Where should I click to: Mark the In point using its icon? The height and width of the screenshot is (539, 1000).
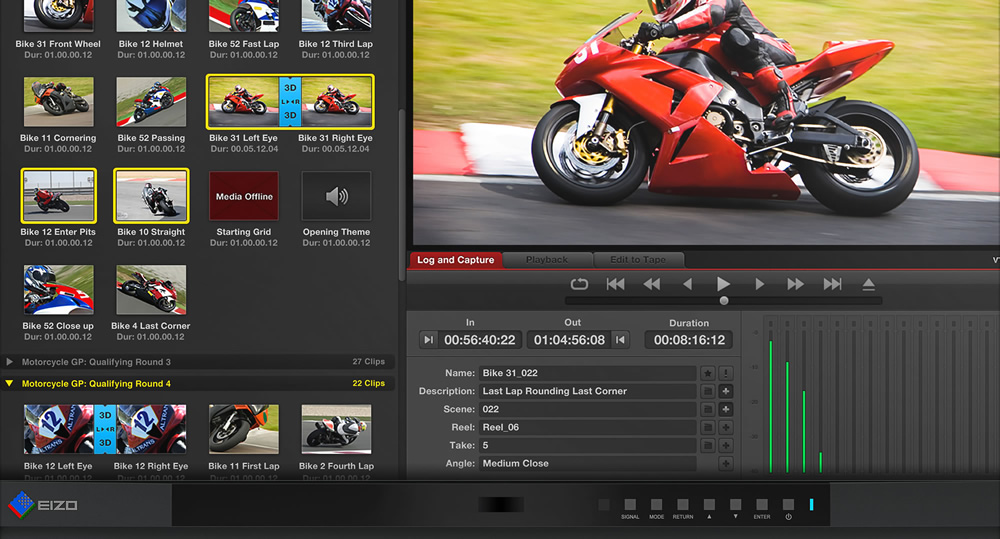[x=428, y=340]
